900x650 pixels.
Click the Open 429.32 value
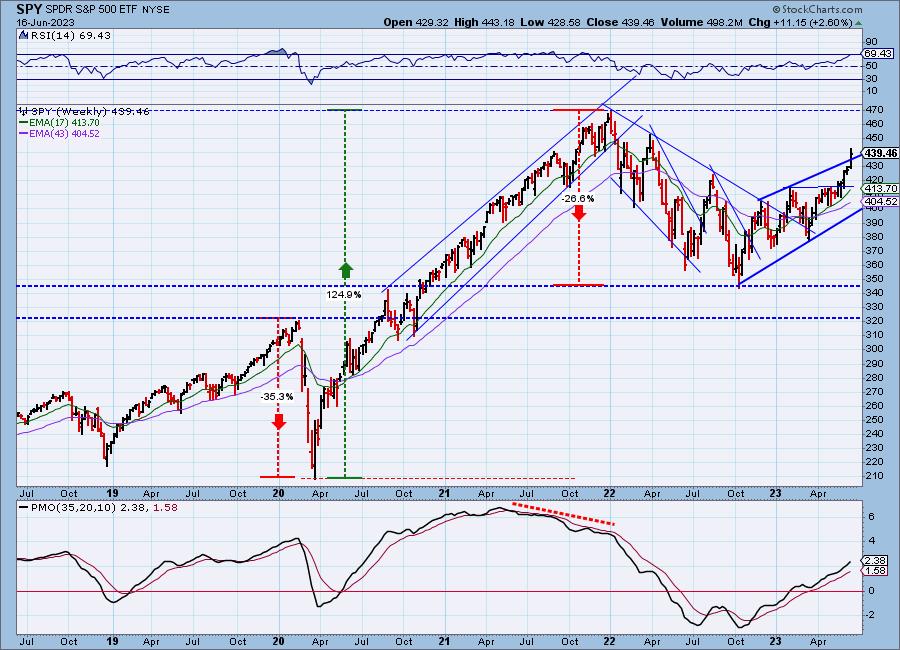click(x=416, y=22)
